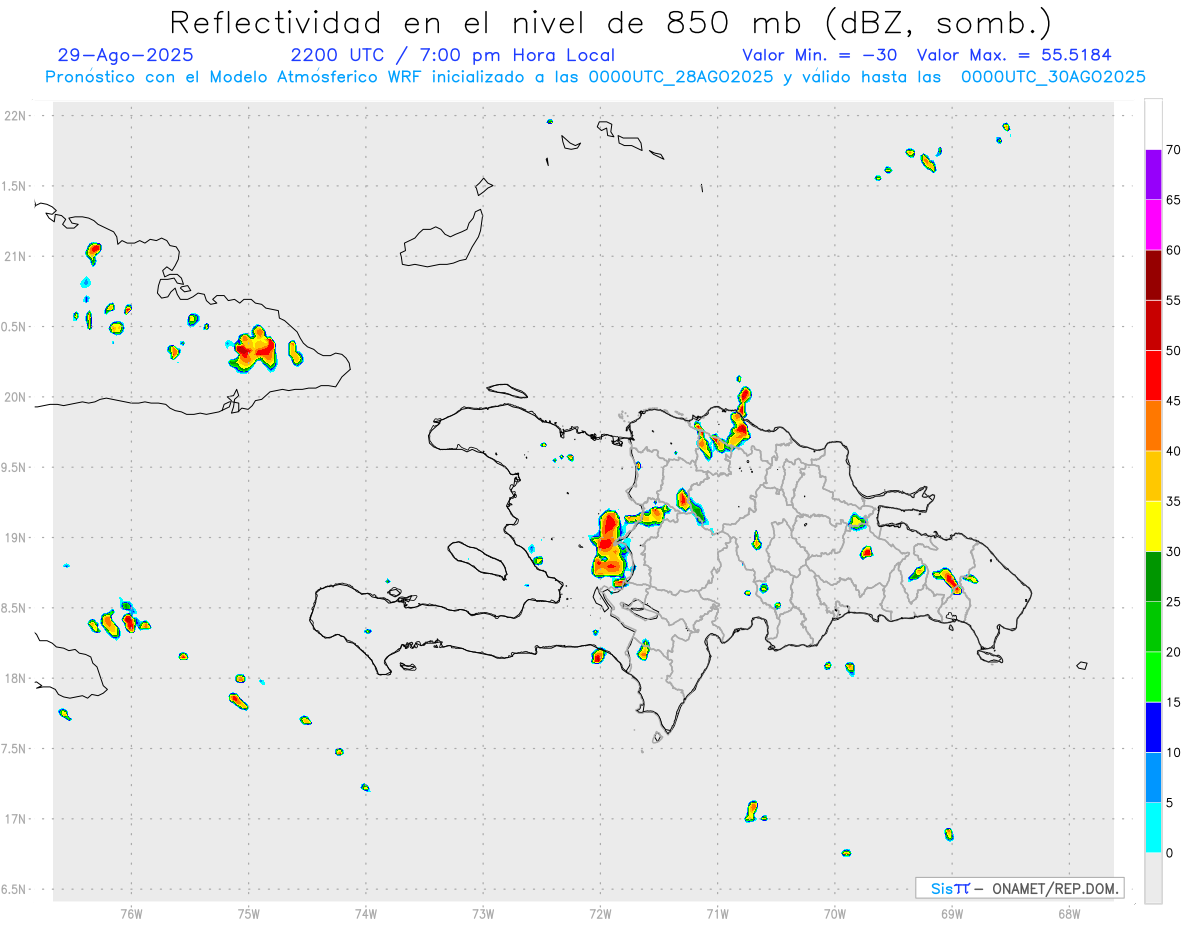Select the colorbar value label '15'
Screen dimensions: 1200x927
[1173, 702]
